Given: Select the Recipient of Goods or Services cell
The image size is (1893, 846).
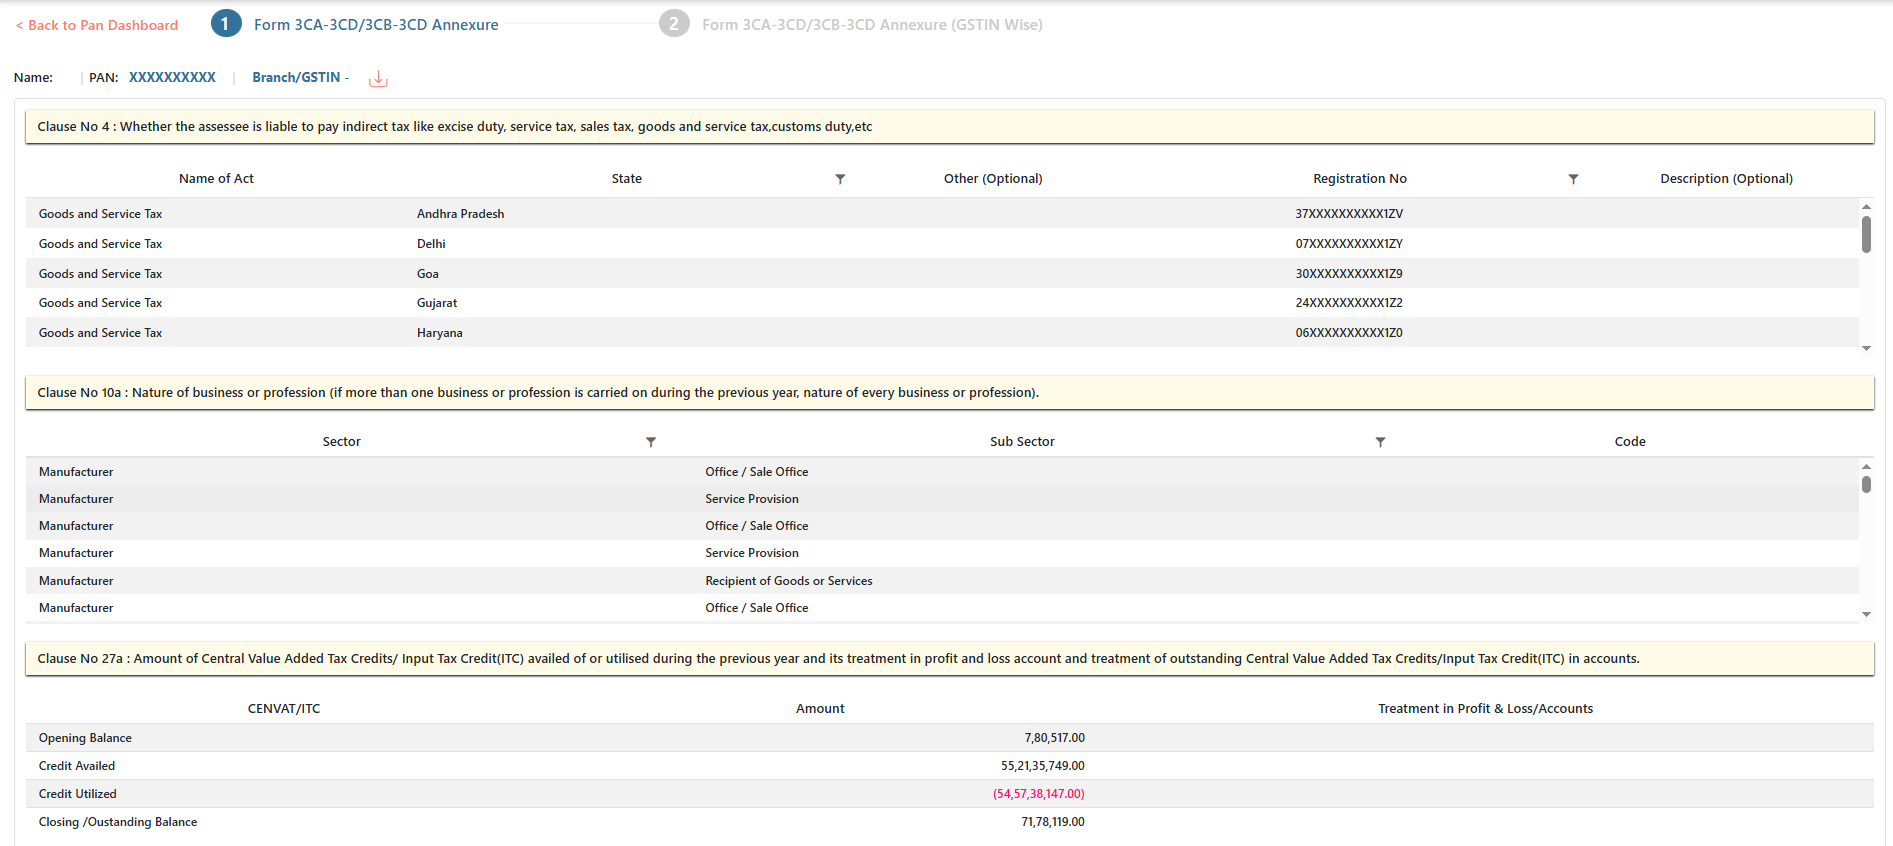Looking at the screenshot, I should (x=789, y=581).
